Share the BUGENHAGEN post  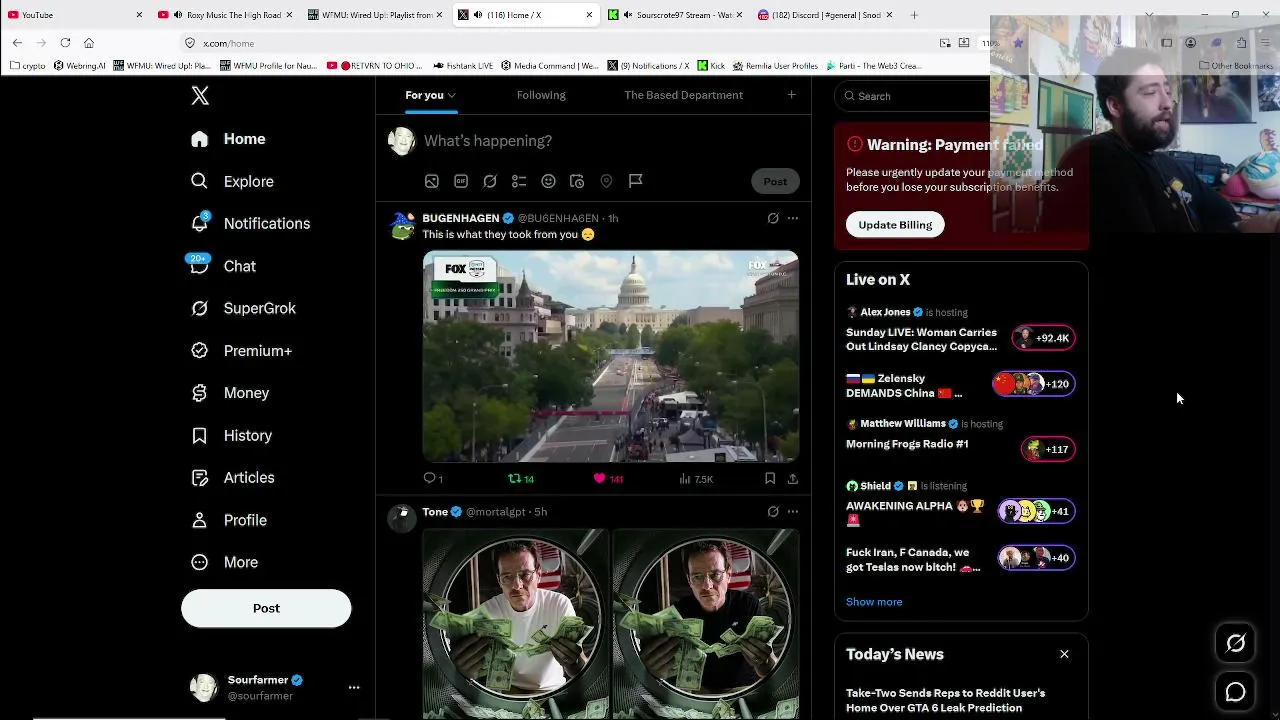(793, 479)
